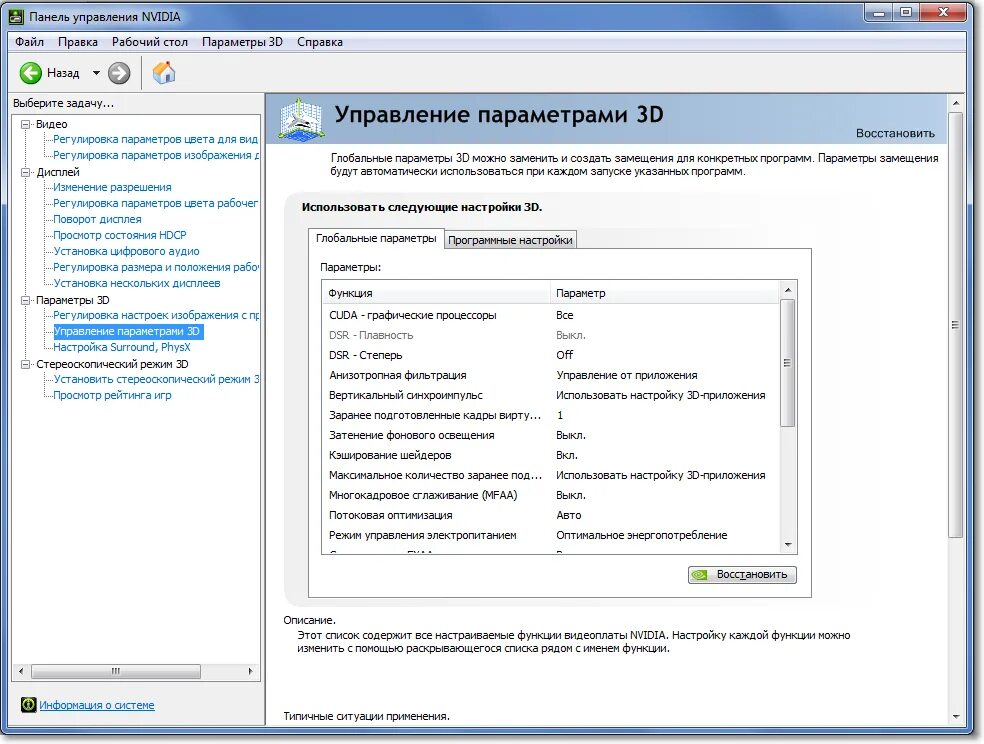The image size is (984, 744).
Task: Click the main page vertical scrollbar thumb
Action: pos(956,325)
